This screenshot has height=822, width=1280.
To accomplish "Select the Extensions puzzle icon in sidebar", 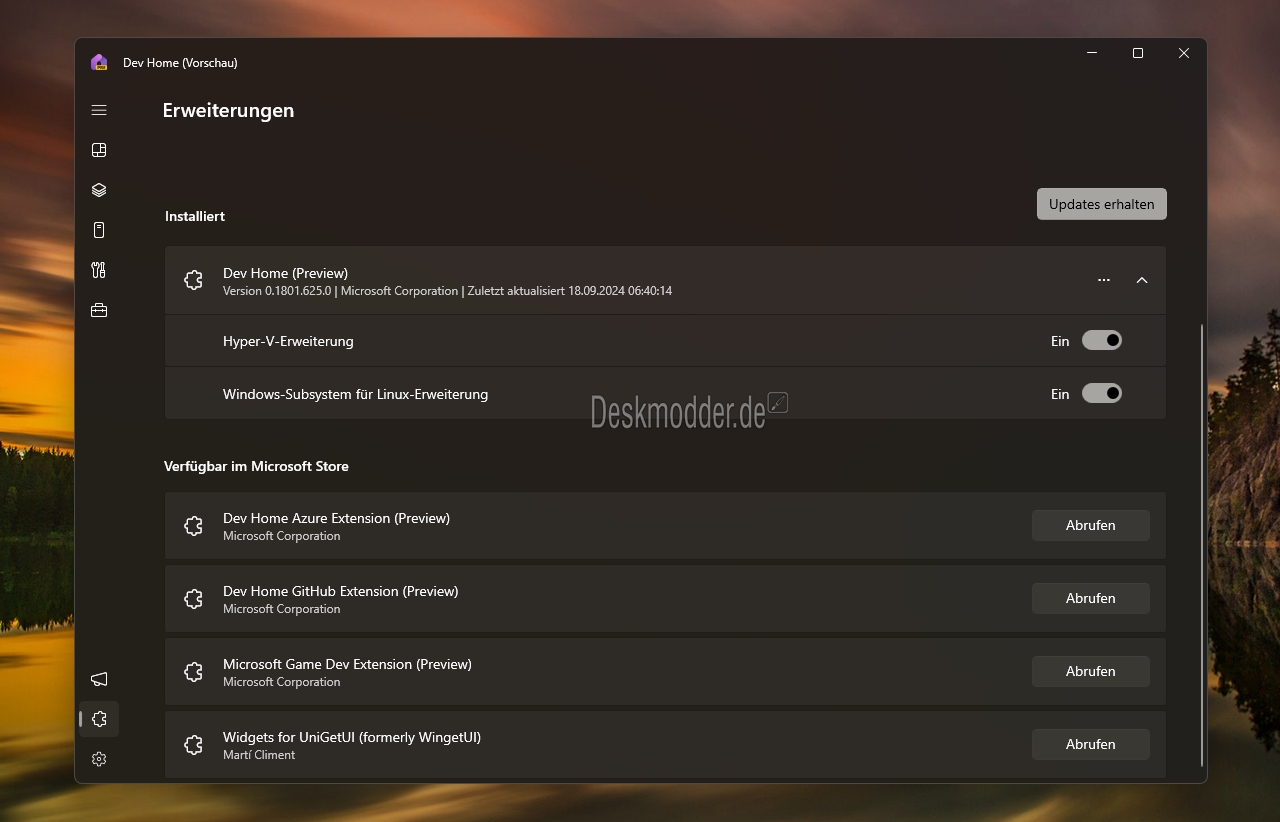I will (x=99, y=719).
